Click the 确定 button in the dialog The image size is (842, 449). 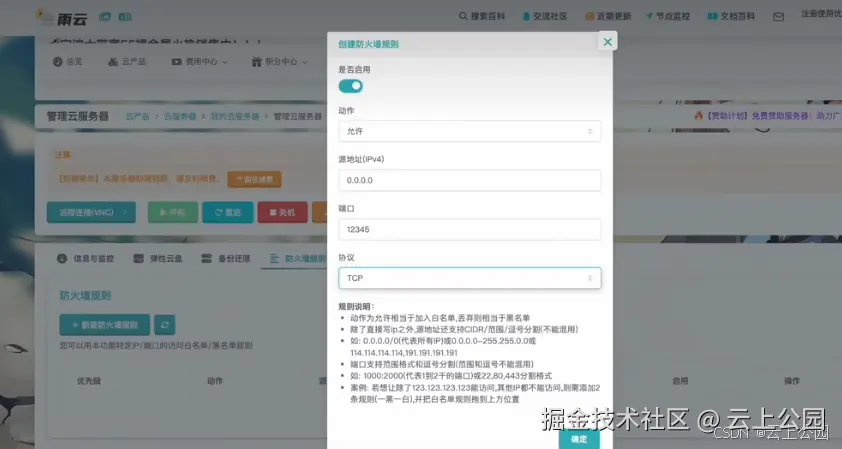tap(579, 439)
